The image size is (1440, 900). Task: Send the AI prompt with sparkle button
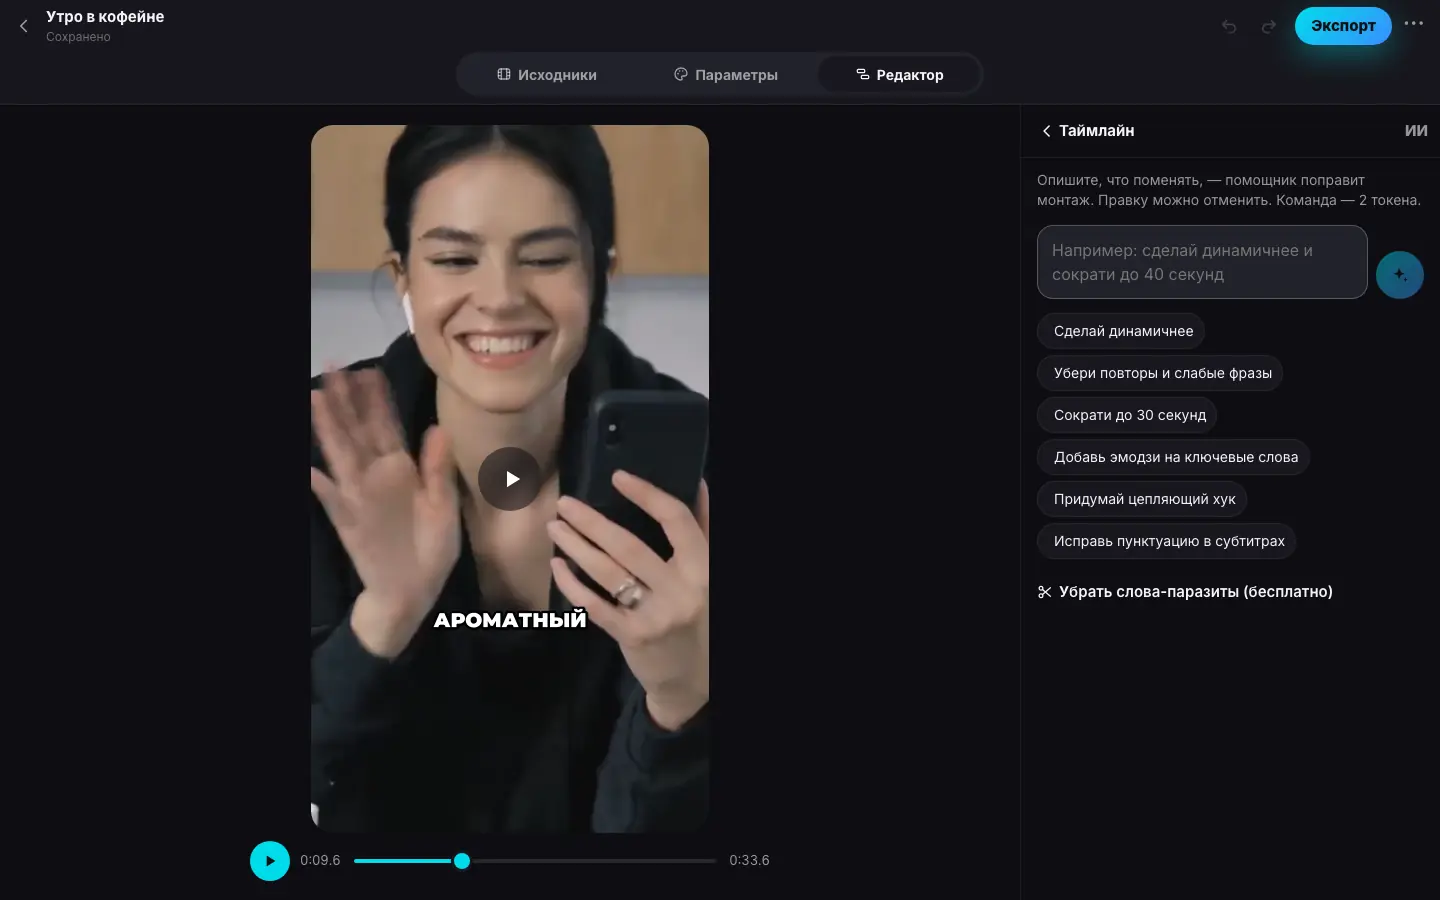tap(1400, 275)
